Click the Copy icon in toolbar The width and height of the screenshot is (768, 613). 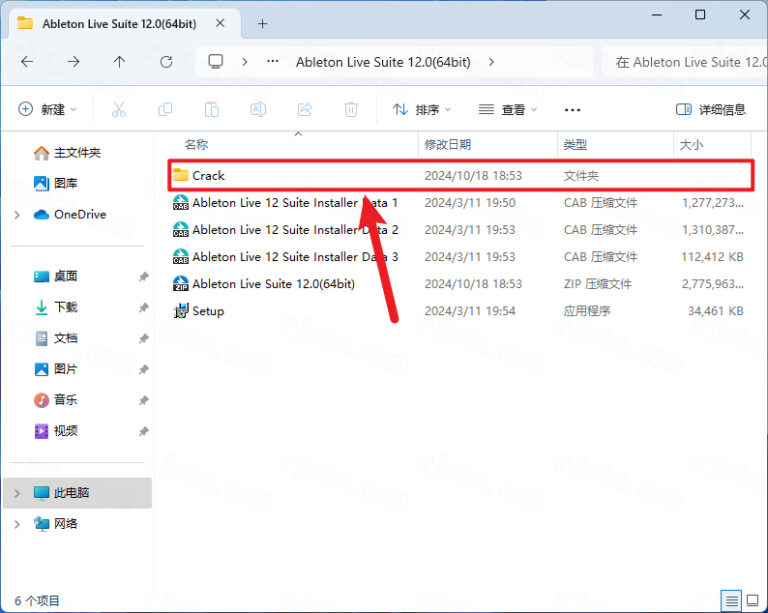[165, 109]
